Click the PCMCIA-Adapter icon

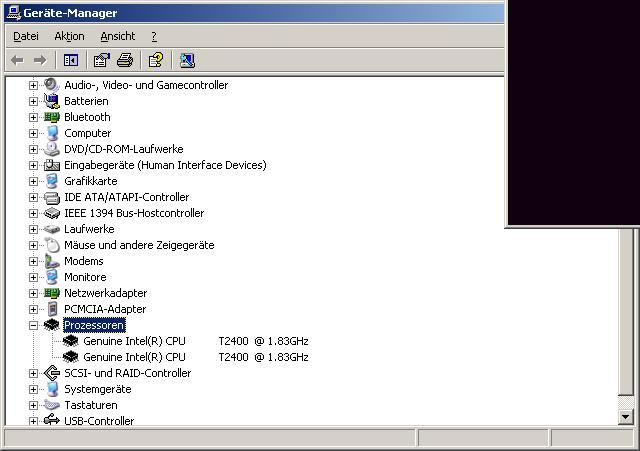[x=52, y=309]
